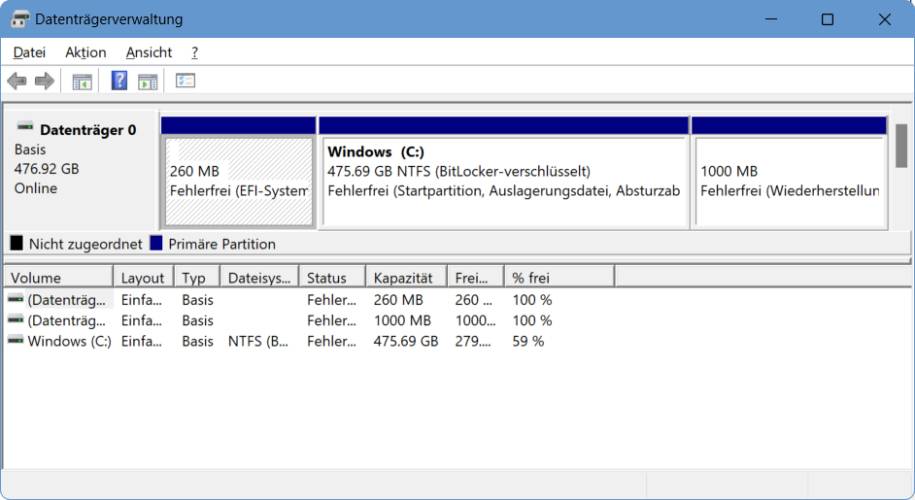Open the Aktion menu
The width and height of the screenshot is (915, 500).
tap(85, 52)
